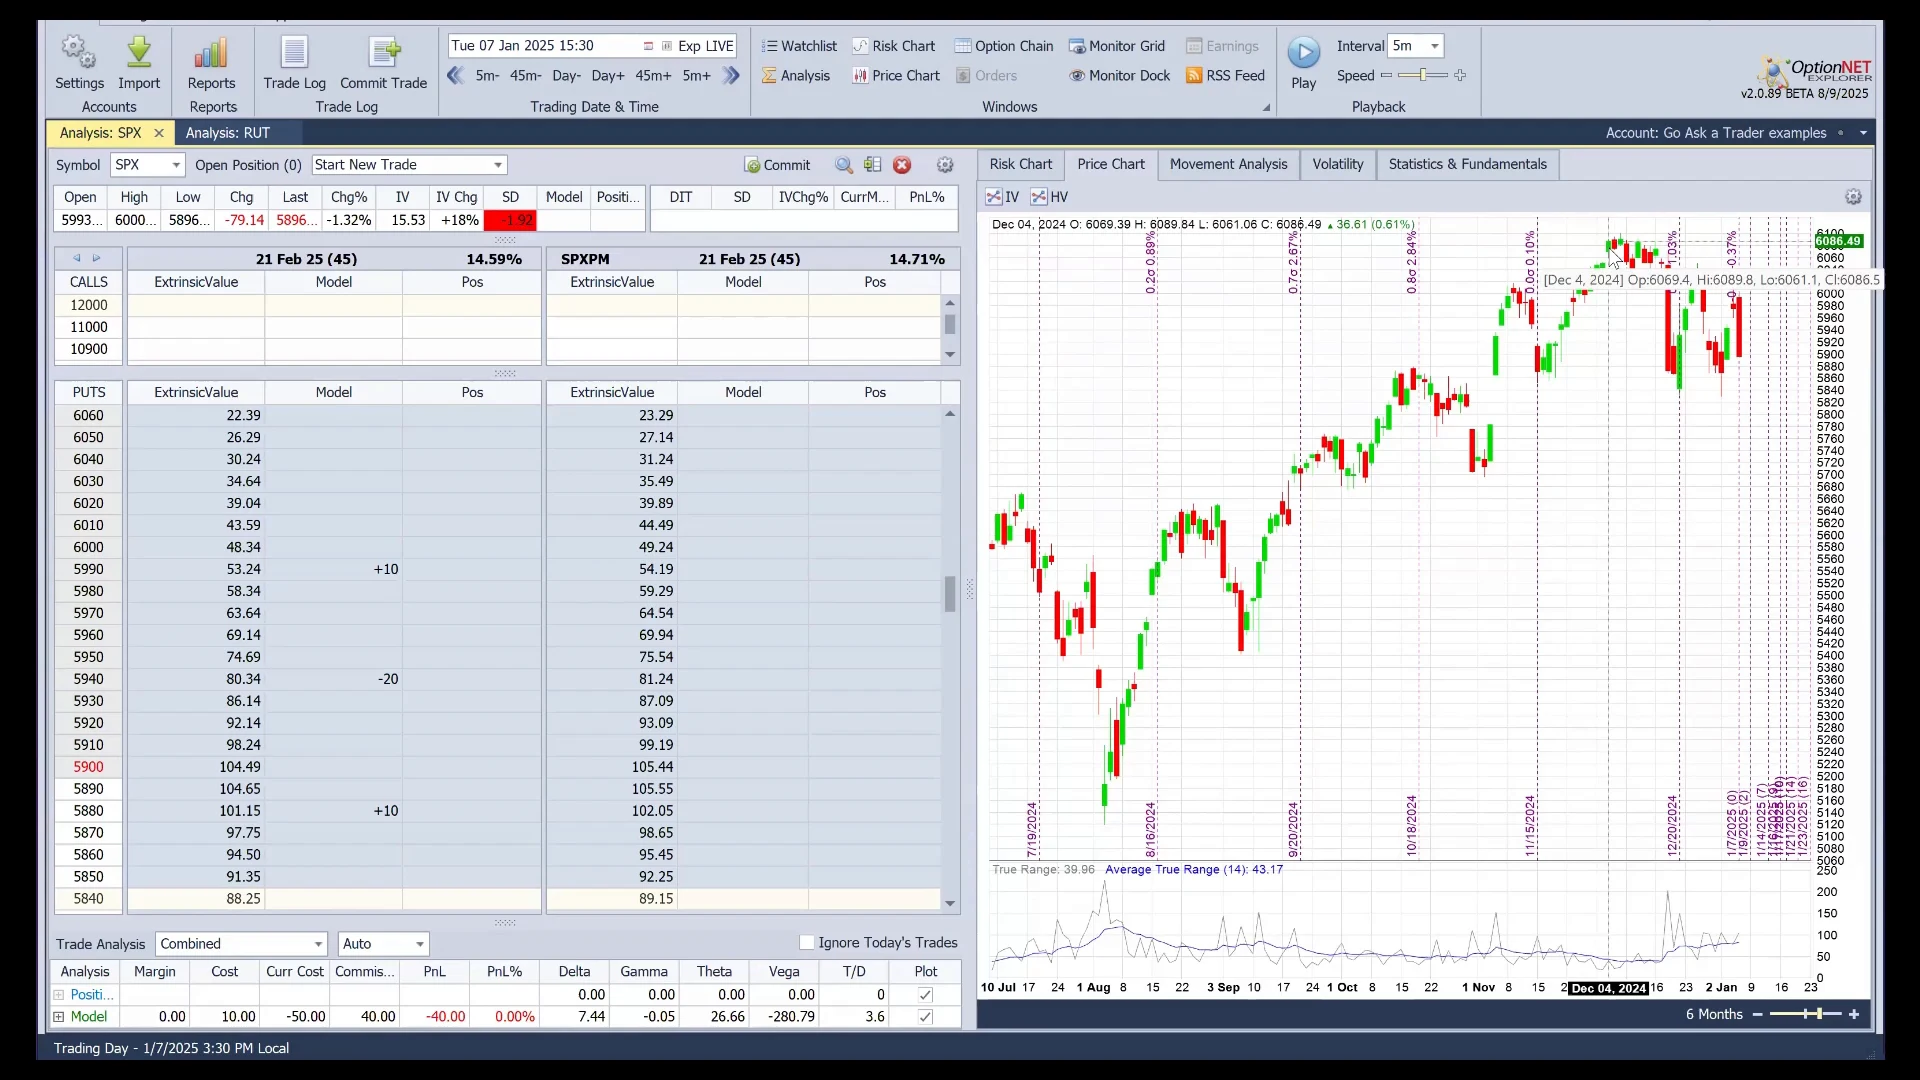This screenshot has height=1080, width=1920.
Task: Click the Import accounts icon
Action: pos(139,63)
